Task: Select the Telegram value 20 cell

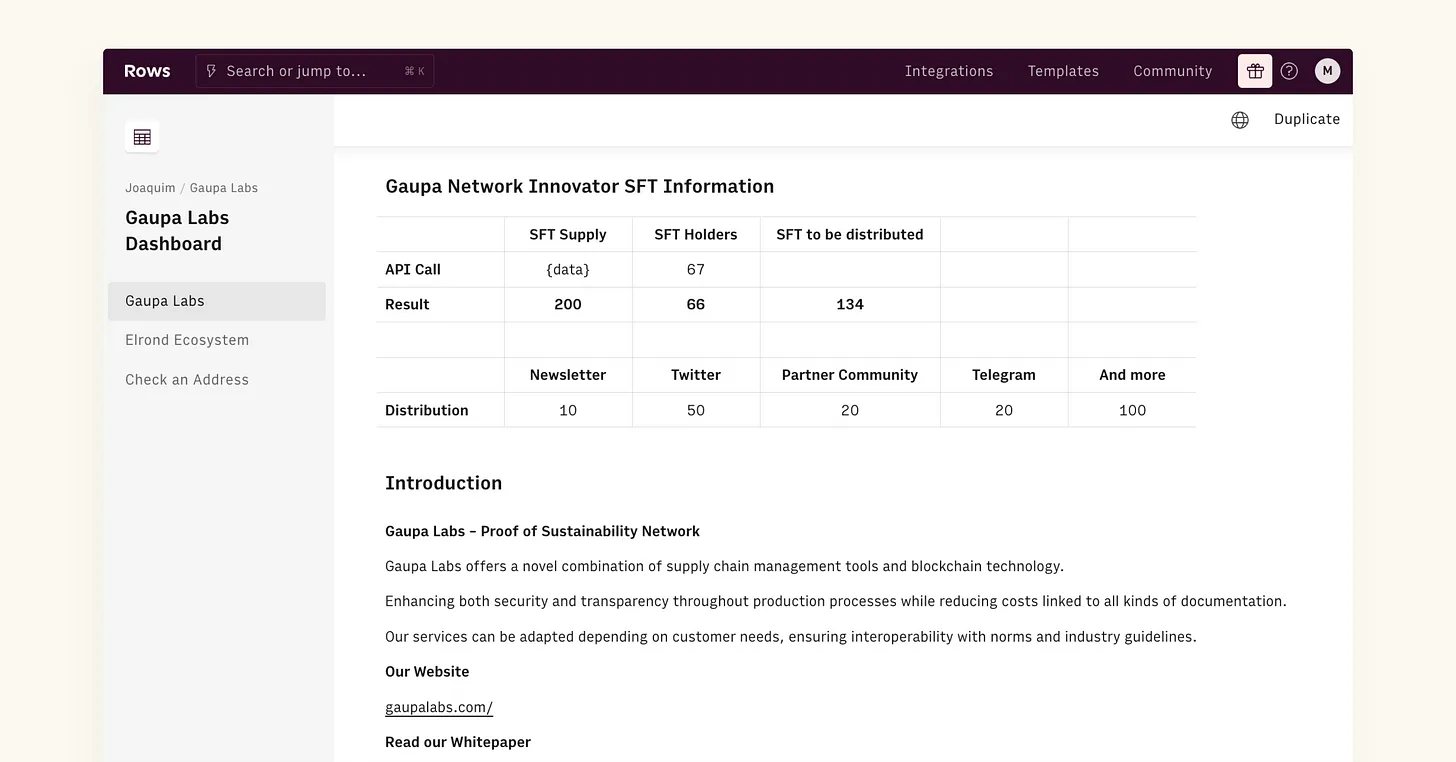Action: [x=1004, y=410]
